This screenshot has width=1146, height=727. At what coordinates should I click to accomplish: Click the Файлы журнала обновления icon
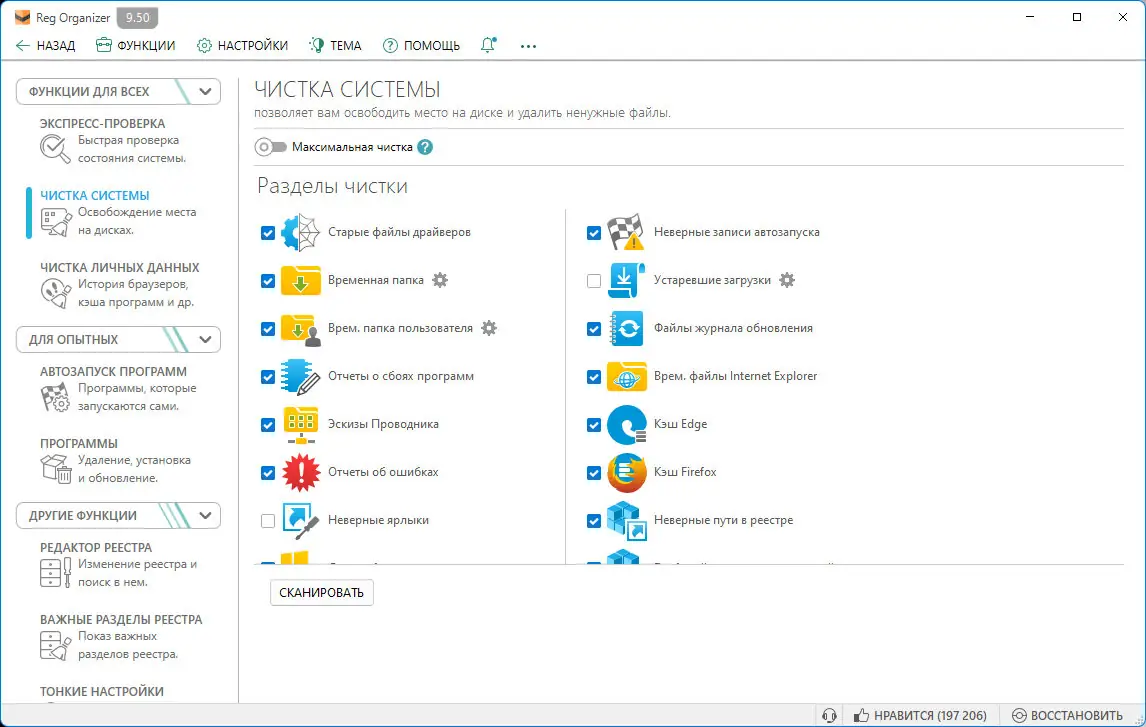pos(626,329)
